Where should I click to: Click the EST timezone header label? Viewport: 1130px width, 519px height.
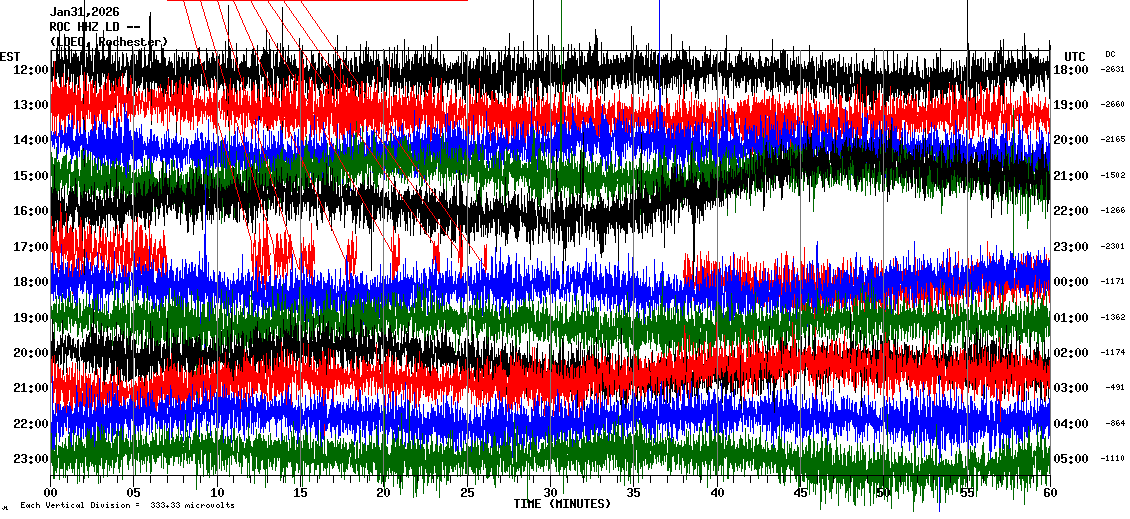(10, 56)
